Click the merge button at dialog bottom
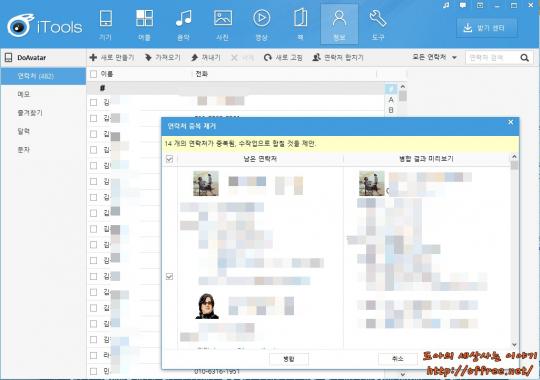The image size is (540, 380). click(289, 359)
